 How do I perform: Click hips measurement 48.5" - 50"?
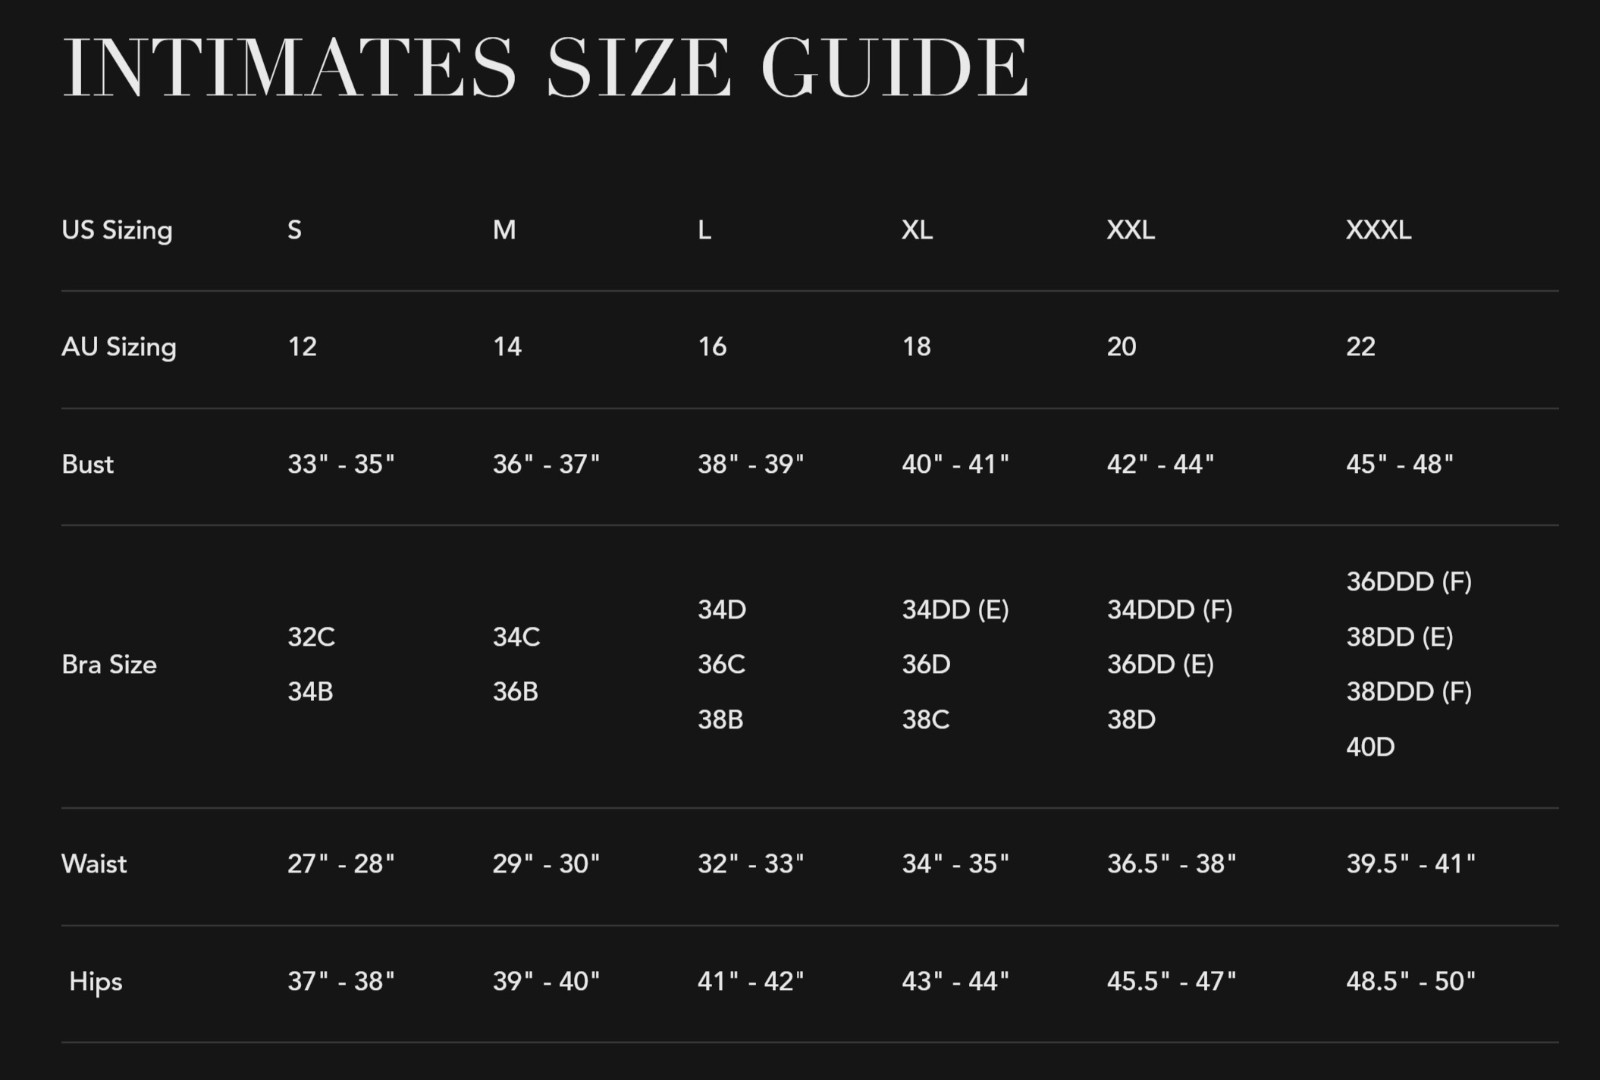point(1410,982)
